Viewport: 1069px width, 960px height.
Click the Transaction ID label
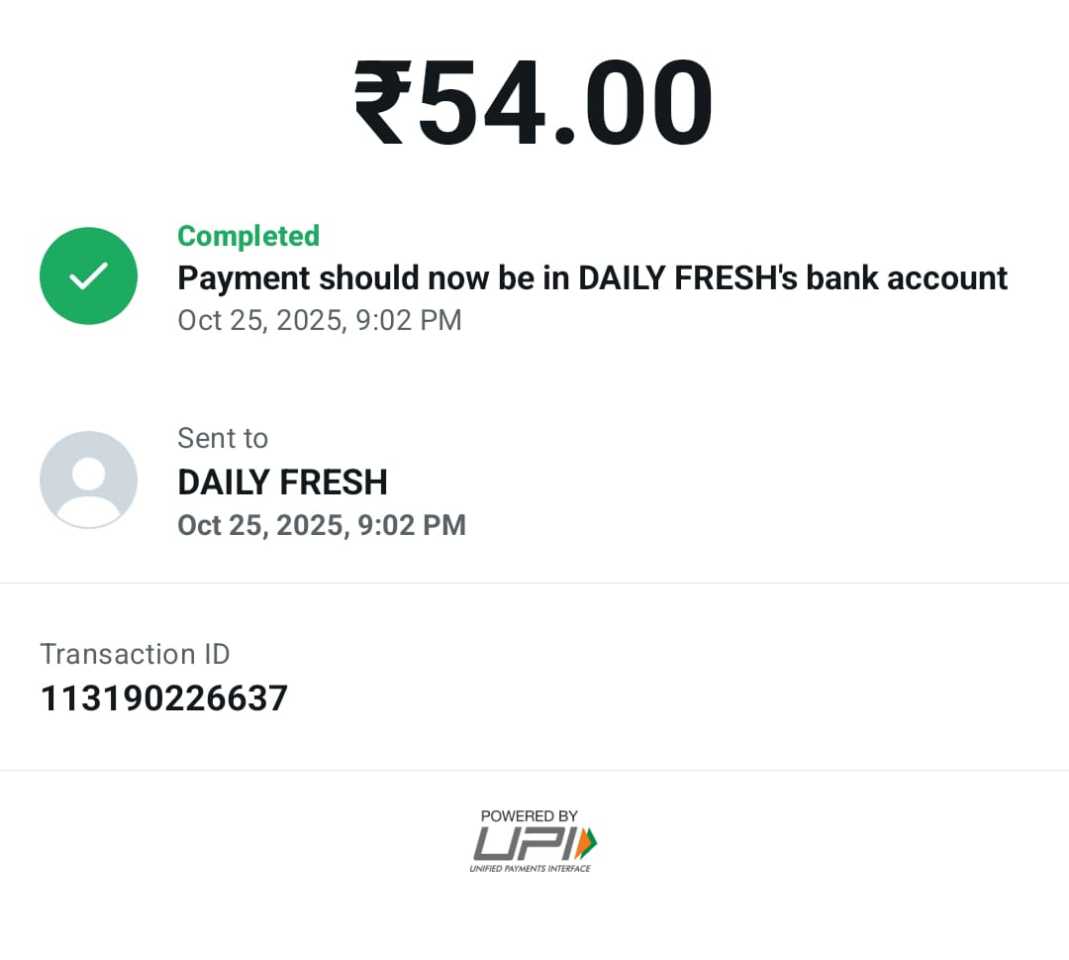pos(135,654)
